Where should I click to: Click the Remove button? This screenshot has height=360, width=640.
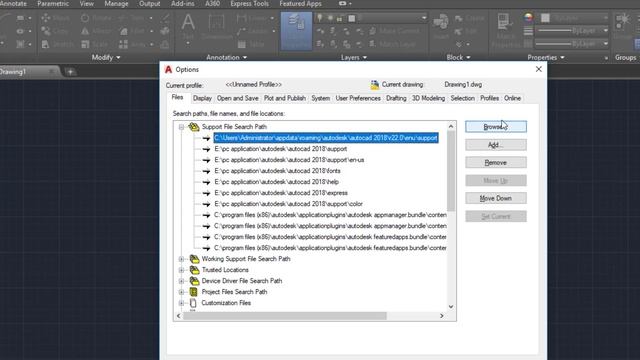click(496, 163)
